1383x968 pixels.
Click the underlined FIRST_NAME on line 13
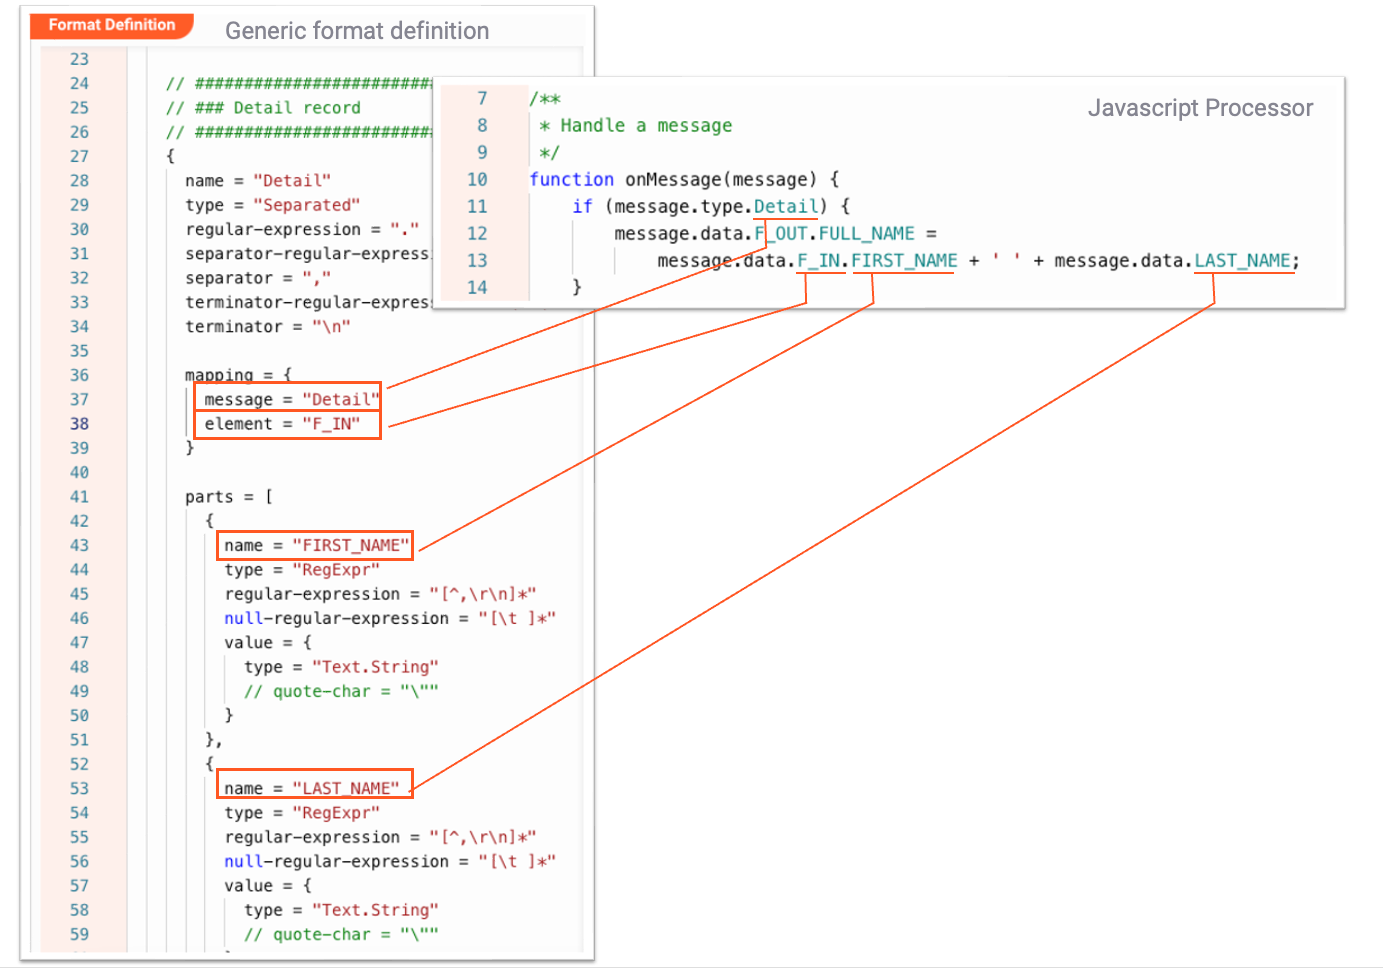(x=903, y=260)
